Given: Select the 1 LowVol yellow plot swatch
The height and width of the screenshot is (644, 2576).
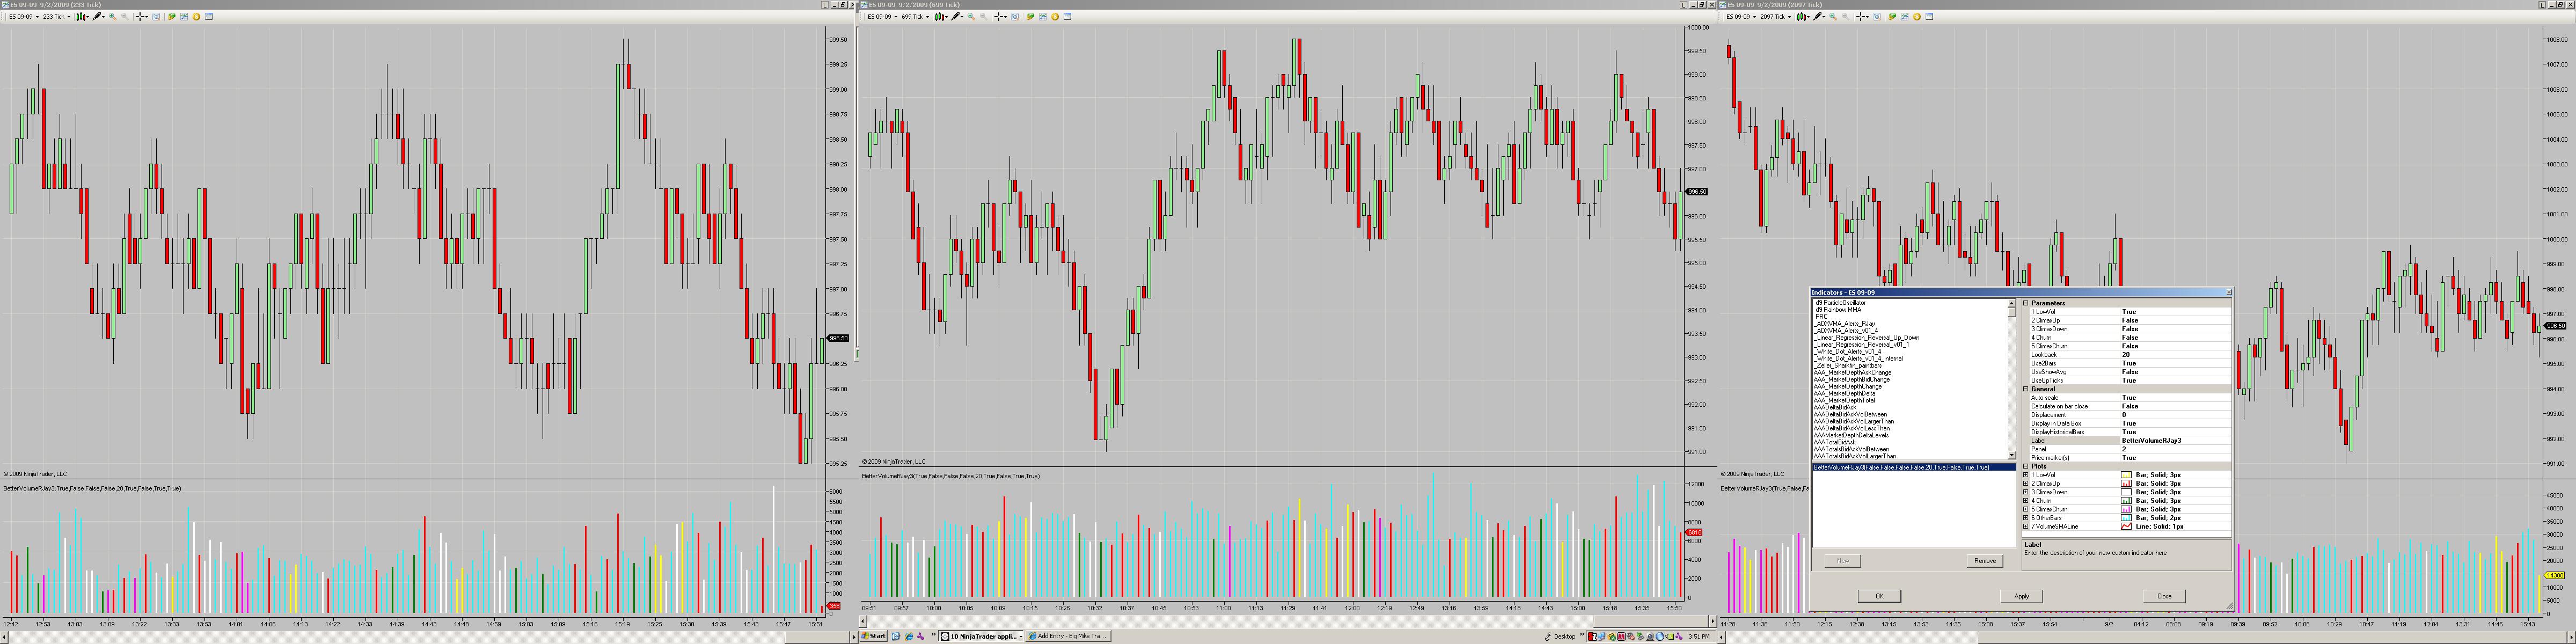Looking at the screenshot, I should 2127,475.
